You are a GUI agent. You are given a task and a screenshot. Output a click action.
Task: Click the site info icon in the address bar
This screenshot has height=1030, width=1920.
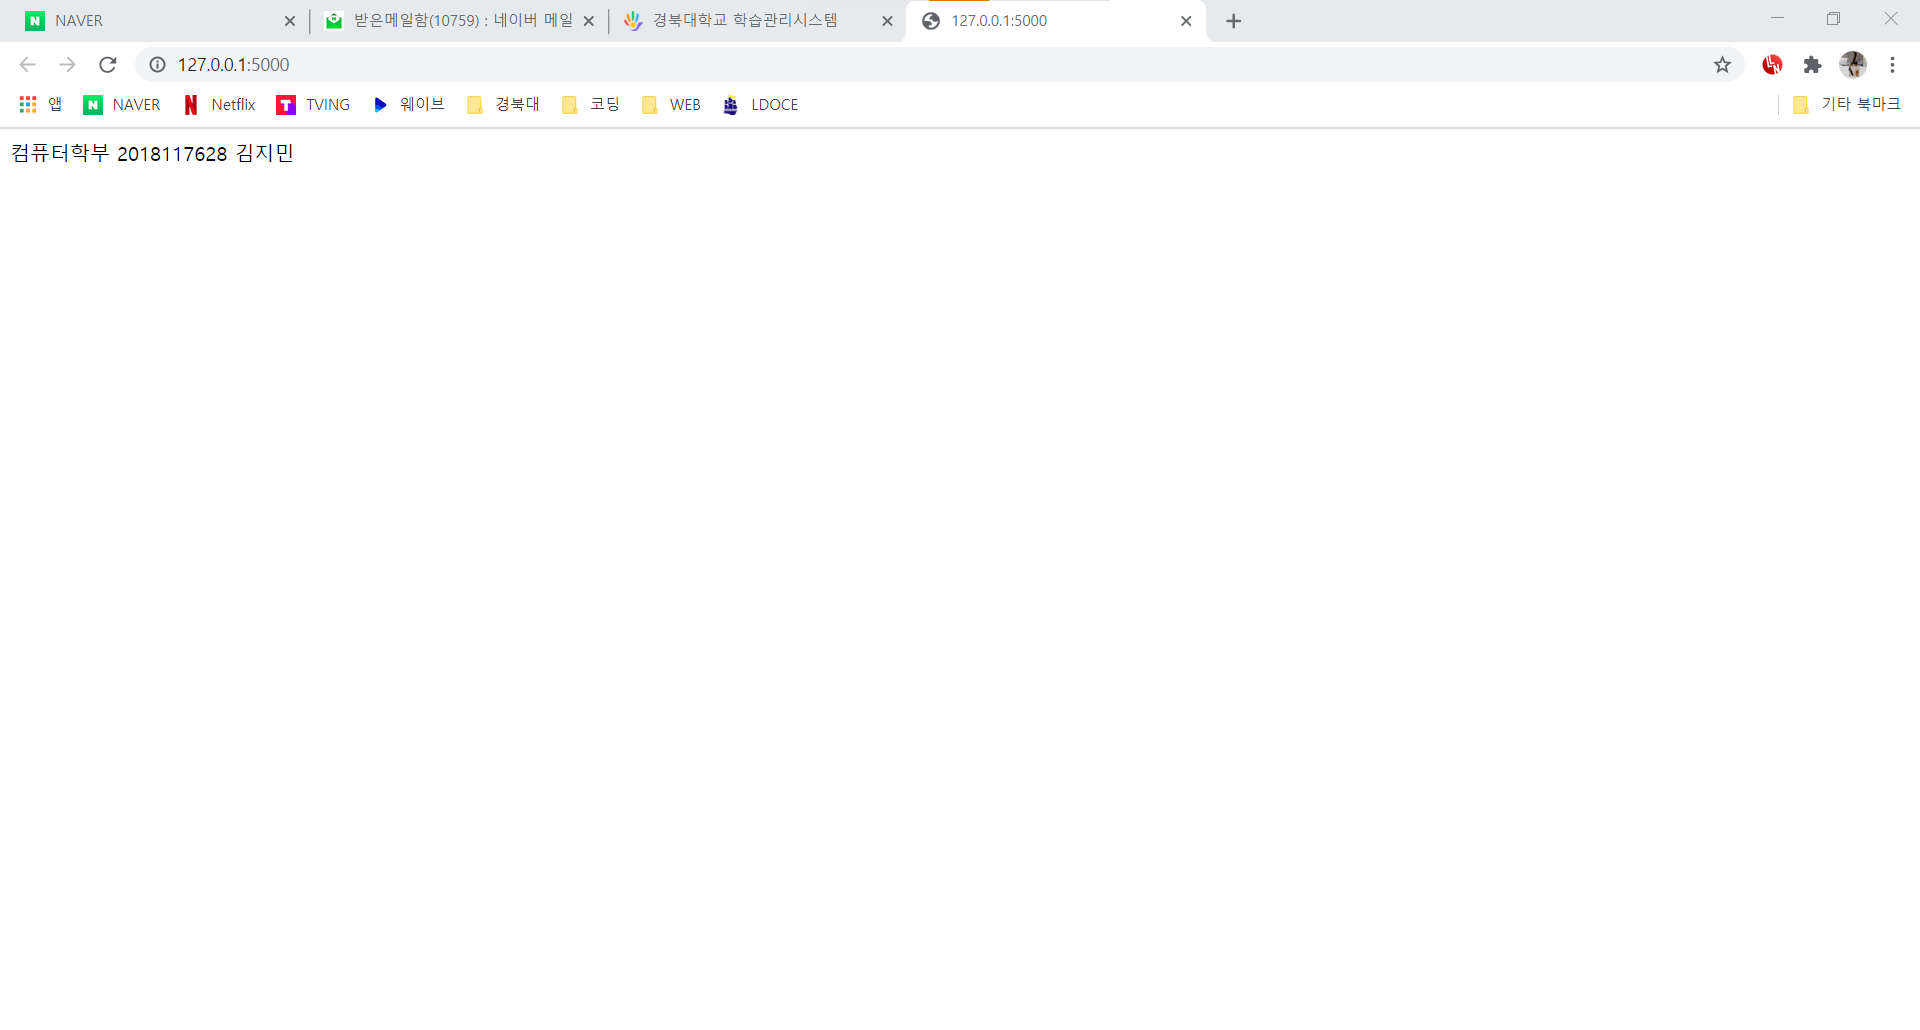coord(157,64)
